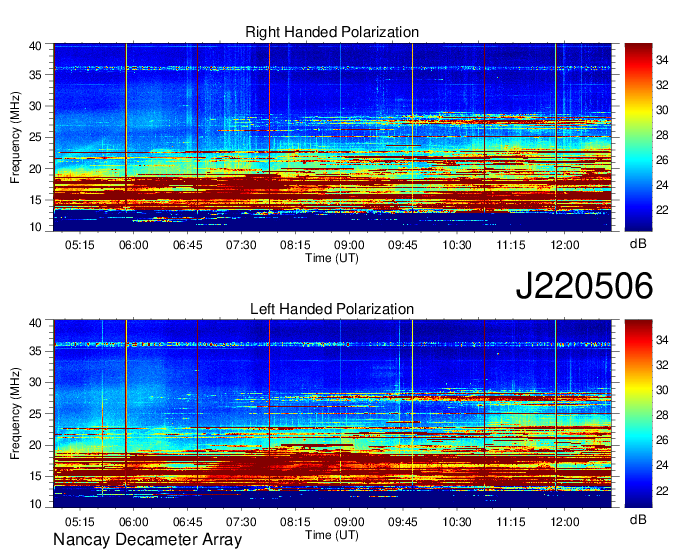Click the "dB" unit under the Left Handed colorbar

coord(638,520)
